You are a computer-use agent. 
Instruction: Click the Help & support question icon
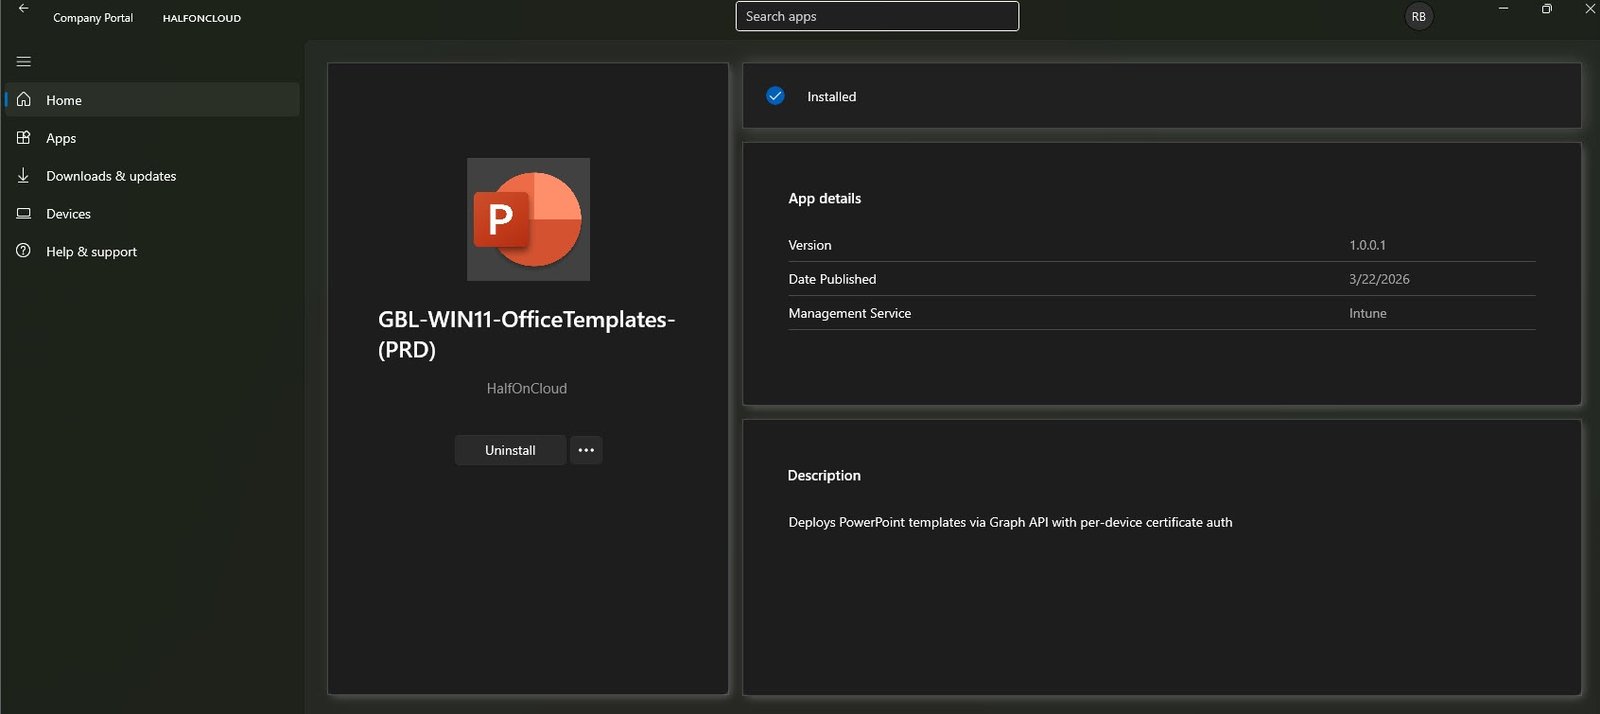pyautogui.click(x=24, y=251)
